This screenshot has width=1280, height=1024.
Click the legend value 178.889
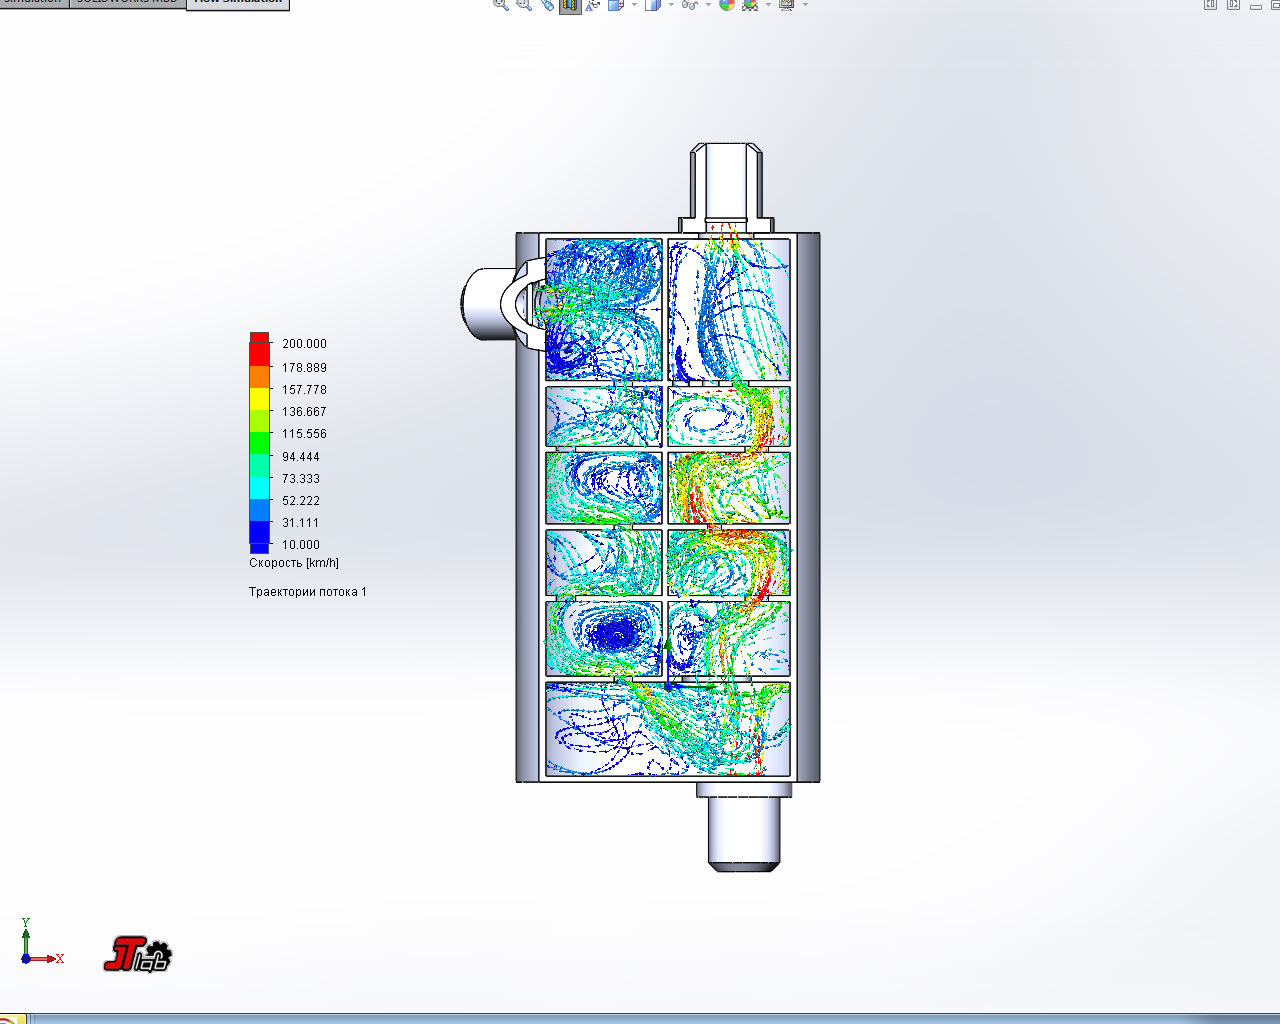(304, 368)
